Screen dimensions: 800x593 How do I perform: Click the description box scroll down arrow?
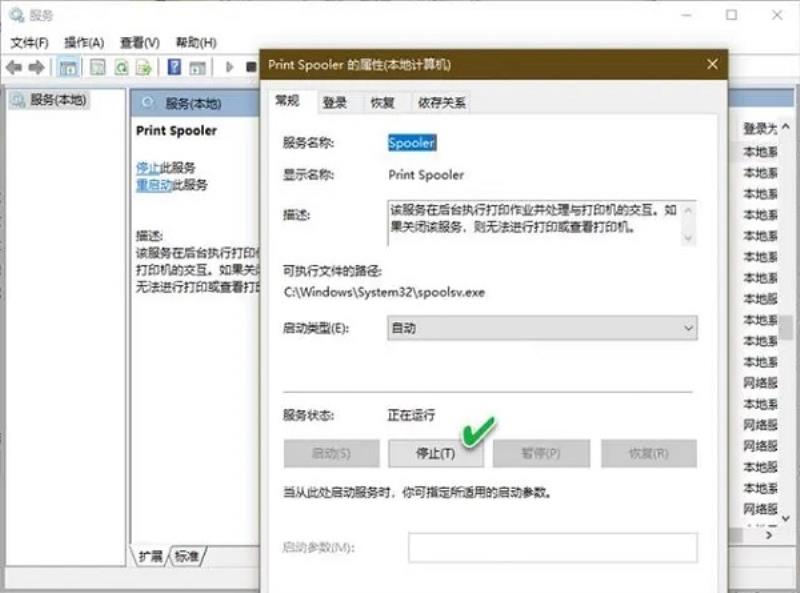pyautogui.click(x=688, y=238)
